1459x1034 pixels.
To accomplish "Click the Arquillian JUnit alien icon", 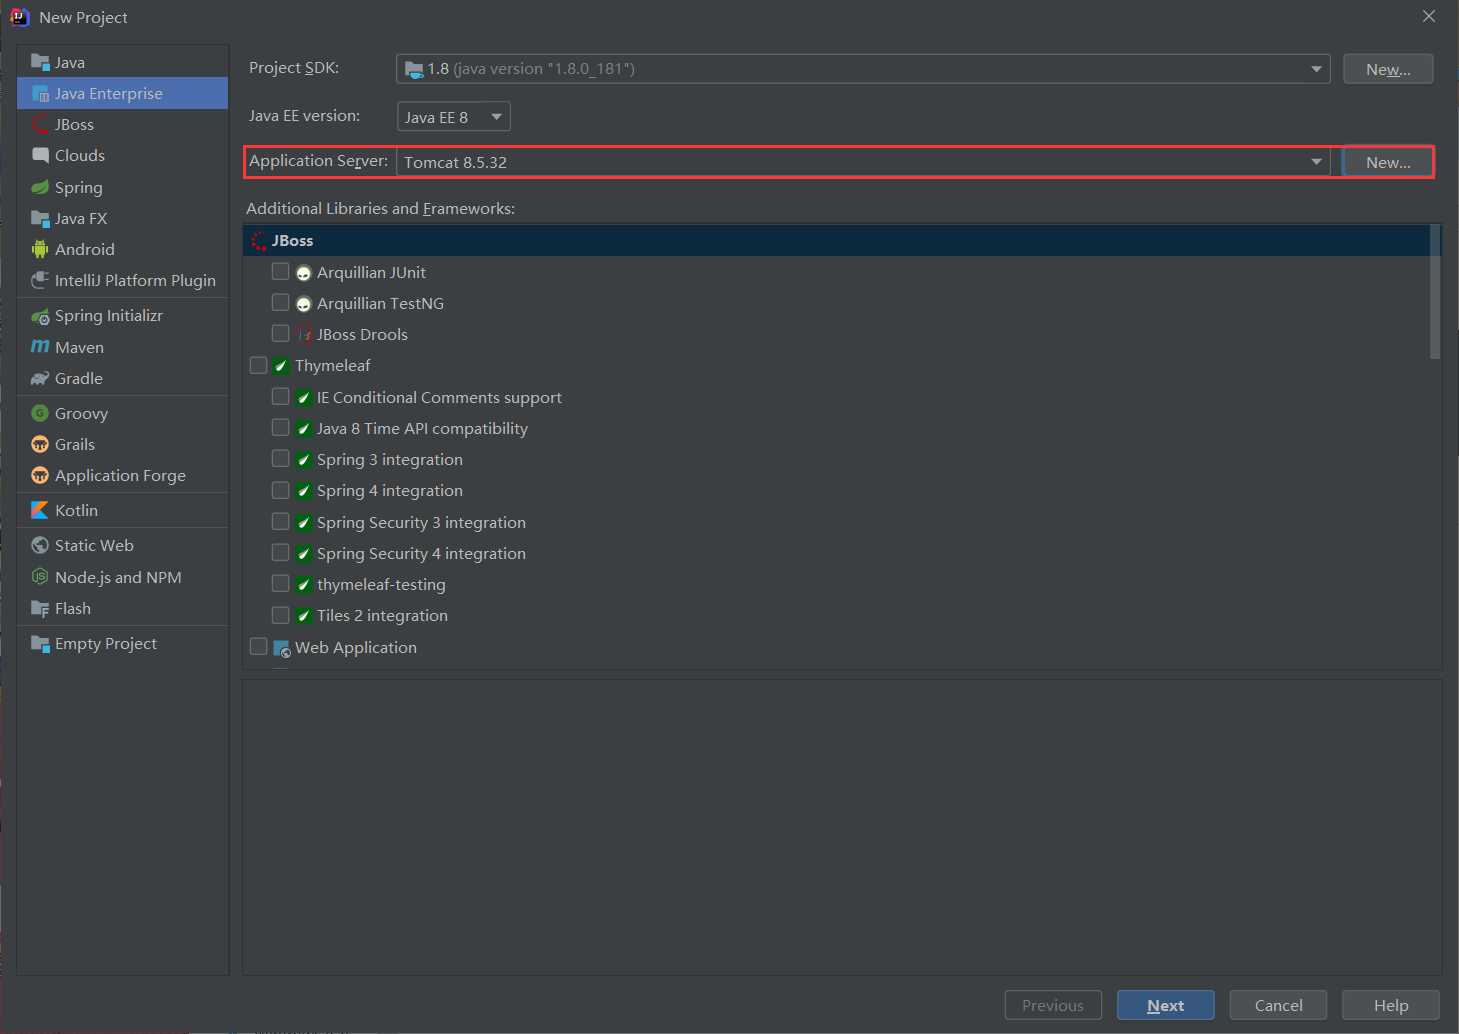I will [304, 273].
